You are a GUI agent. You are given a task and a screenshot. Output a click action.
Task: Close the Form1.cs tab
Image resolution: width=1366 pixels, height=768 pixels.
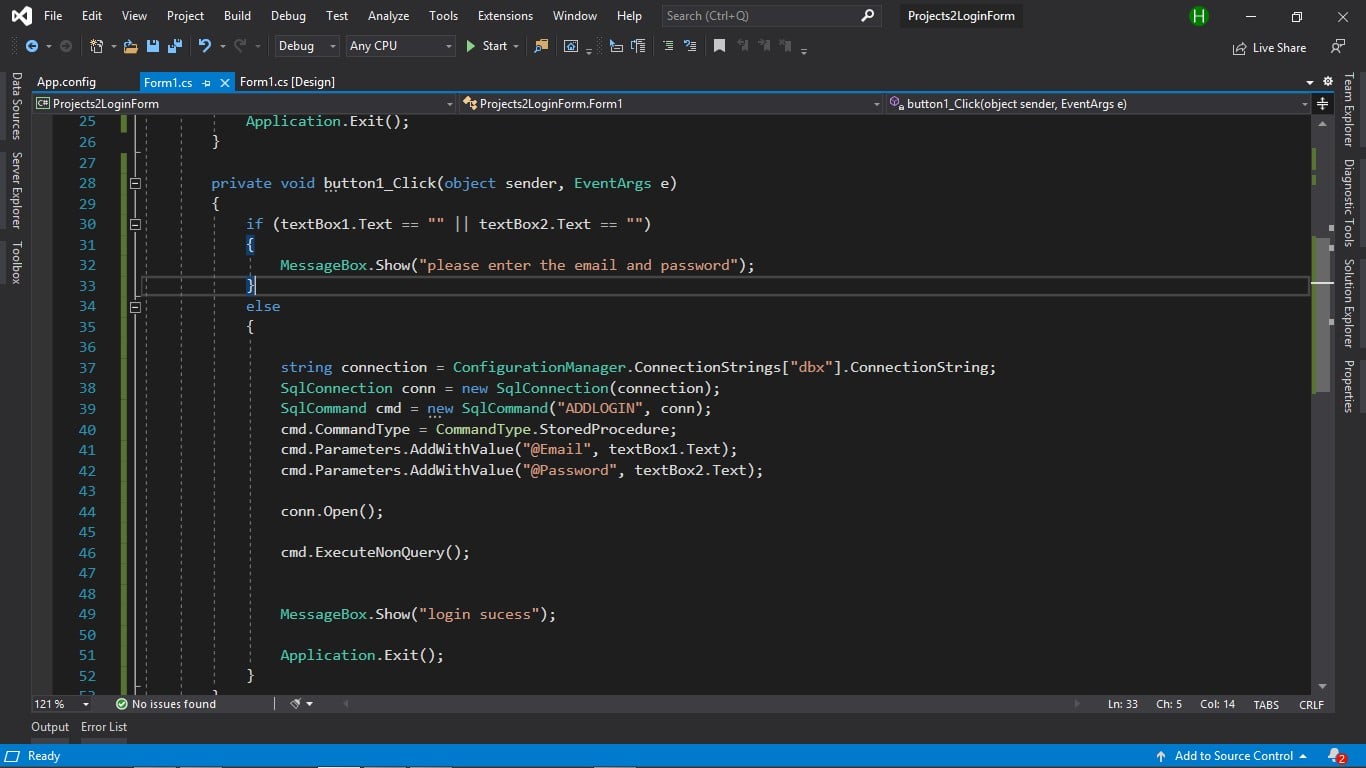[x=225, y=82]
